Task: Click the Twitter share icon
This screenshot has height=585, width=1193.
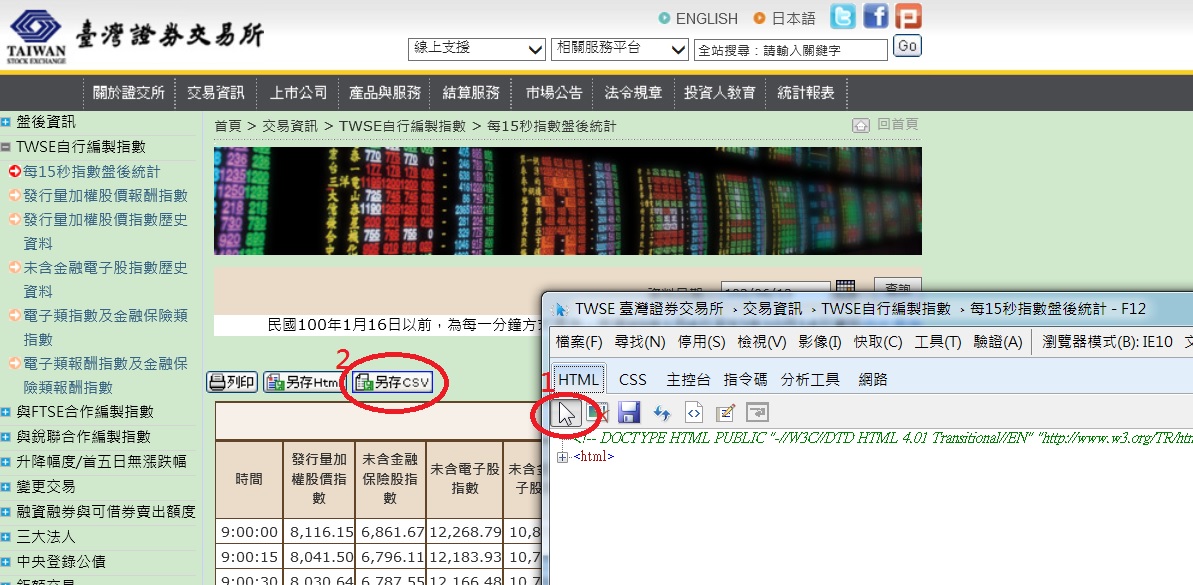Action: [843, 16]
